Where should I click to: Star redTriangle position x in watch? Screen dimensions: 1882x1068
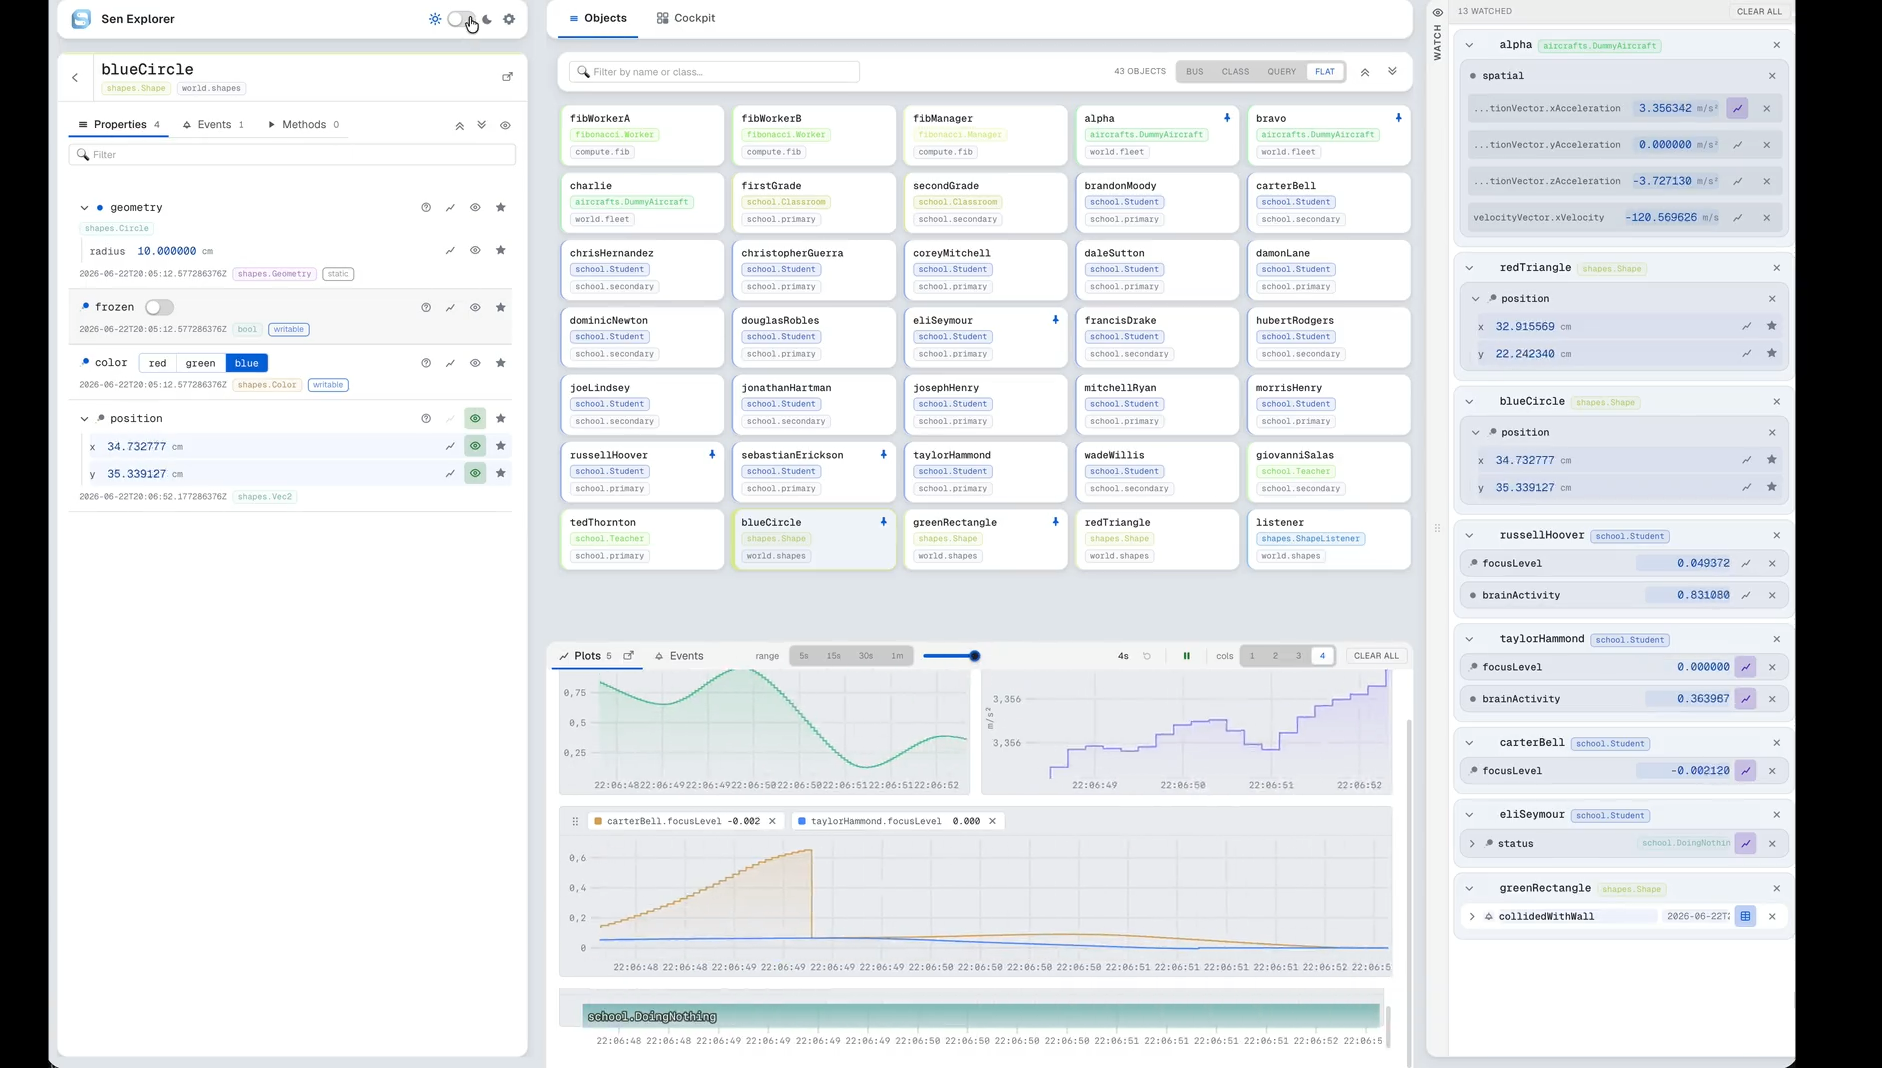coord(1772,326)
